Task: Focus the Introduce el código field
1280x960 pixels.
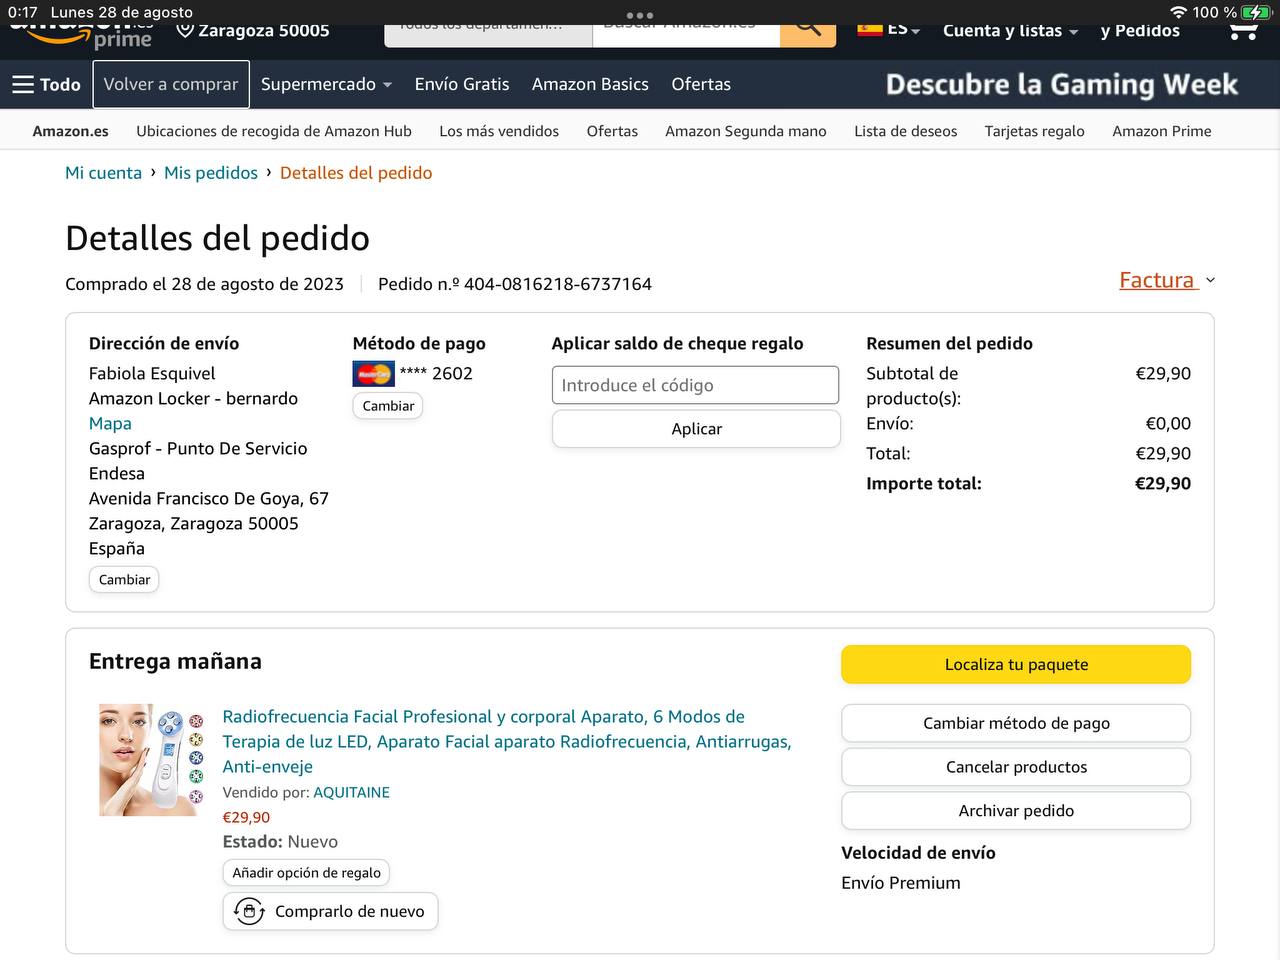Action: [695, 386]
